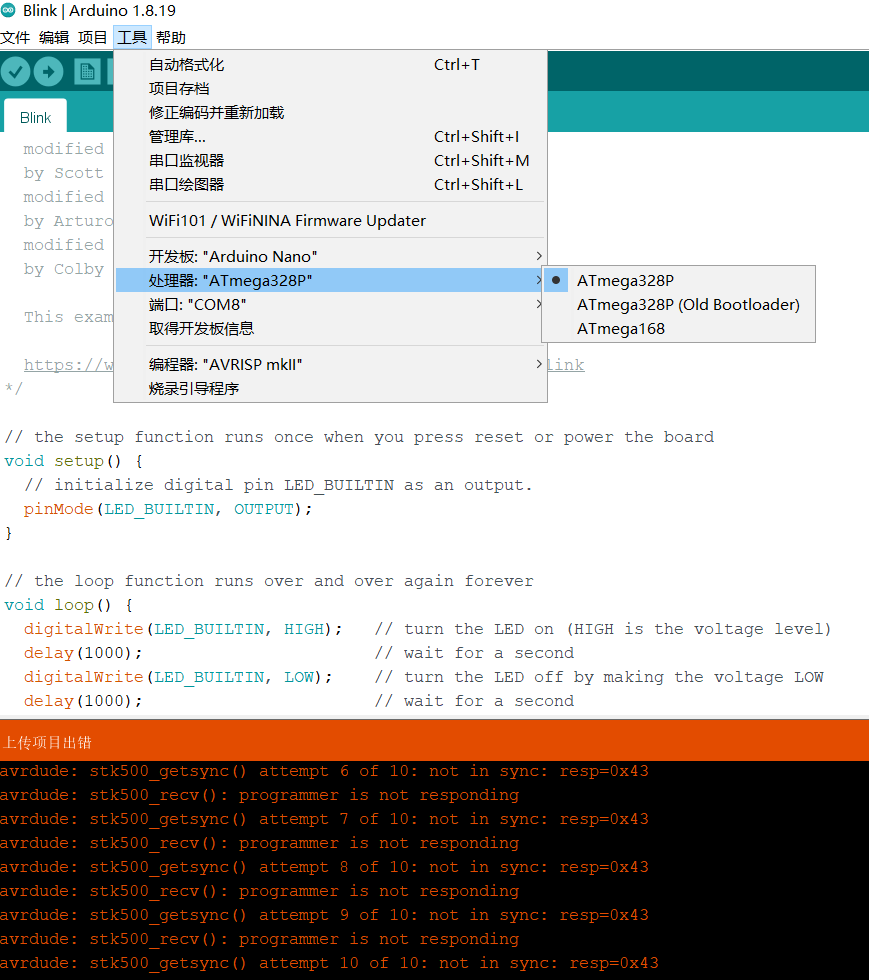Click the 'void setup() {' line in the editor
869x980 pixels.
(x=74, y=461)
